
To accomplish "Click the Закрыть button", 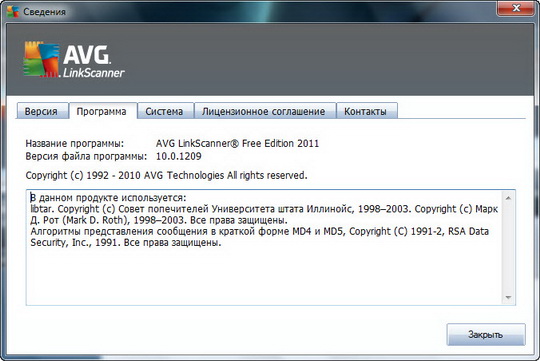I will pos(486,334).
